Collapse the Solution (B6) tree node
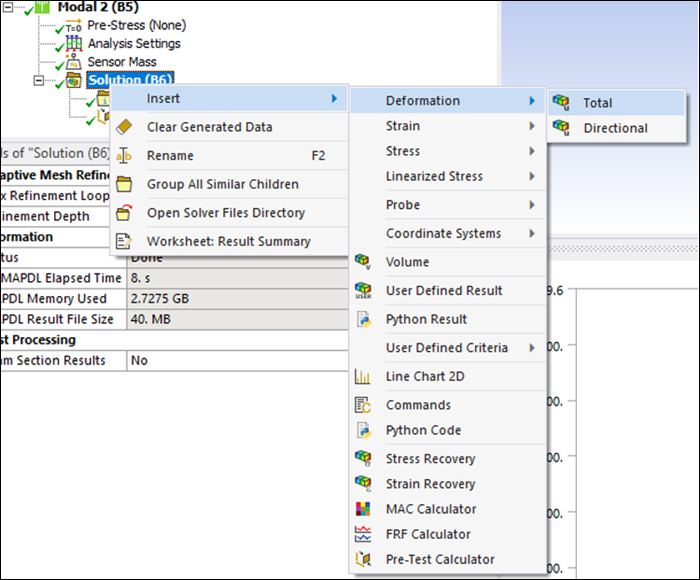700x580 pixels. (39, 80)
